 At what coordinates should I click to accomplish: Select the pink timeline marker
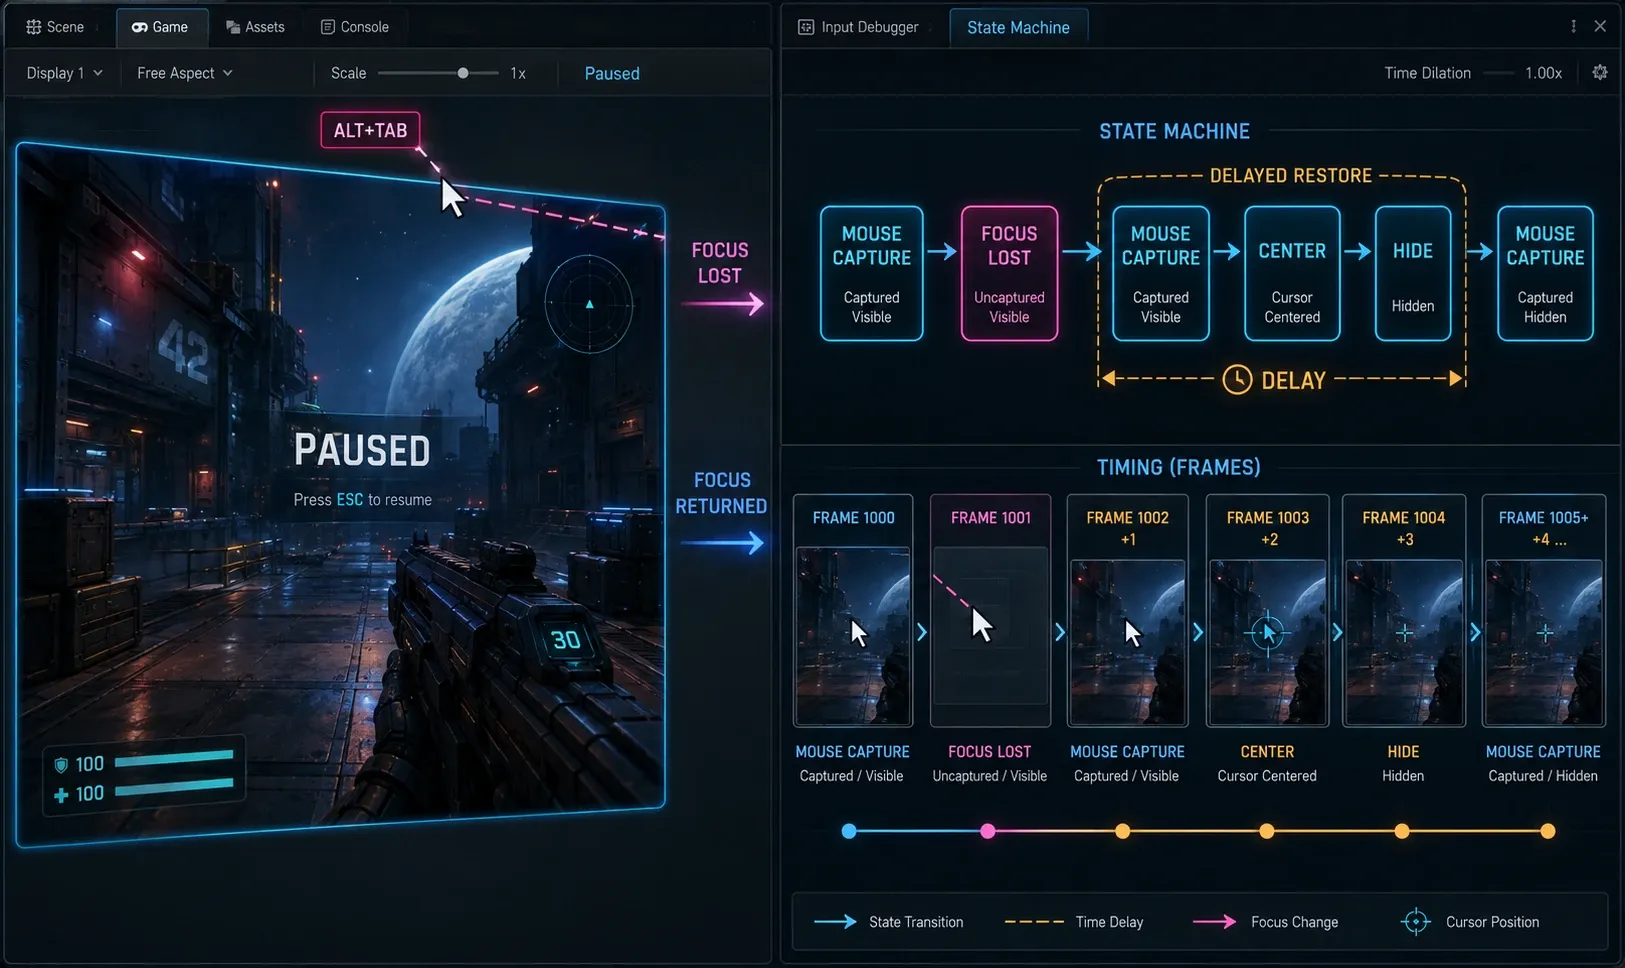[x=988, y=831]
